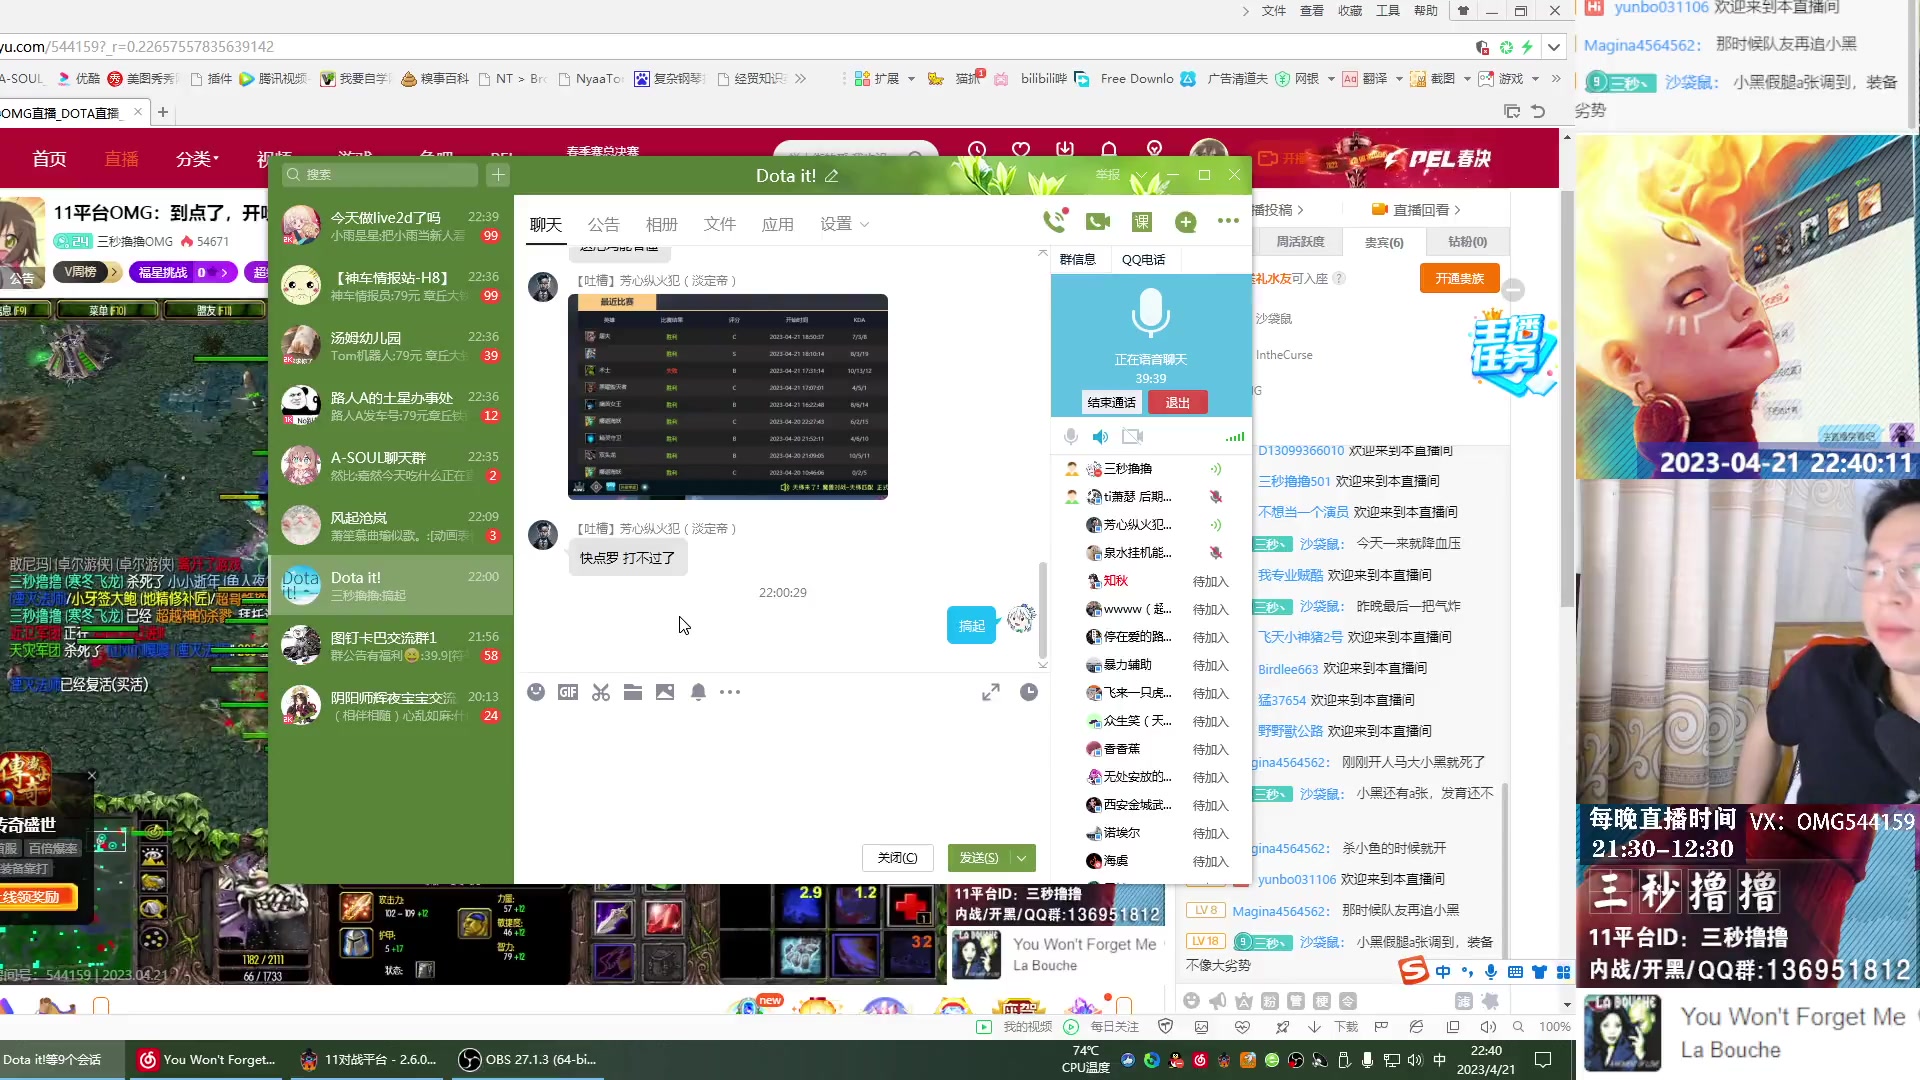The width and height of the screenshot is (1920, 1080).
Task: Open the emoji picker in QQ chat
Action: (536, 692)
